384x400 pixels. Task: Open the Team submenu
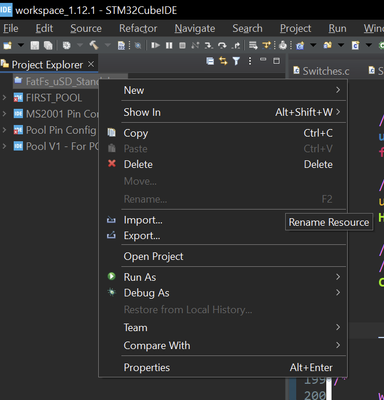coord(223,327)
